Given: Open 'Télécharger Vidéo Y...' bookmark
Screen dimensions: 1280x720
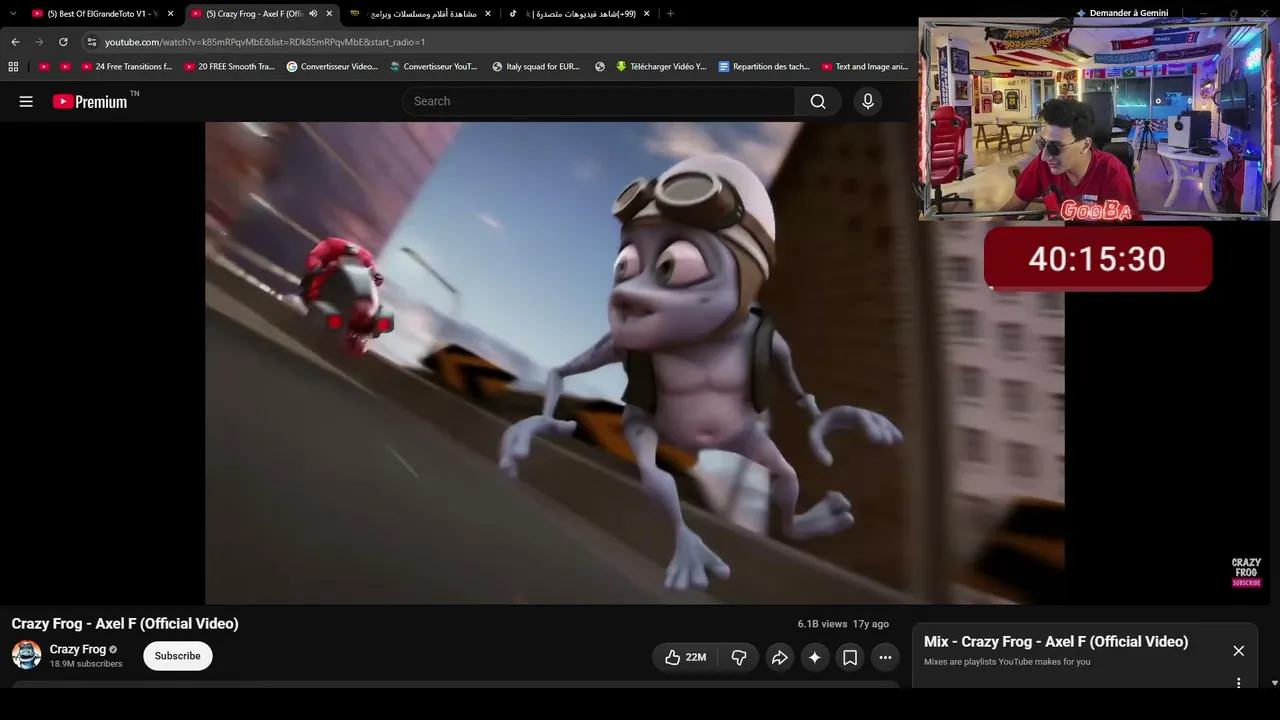Looking at the screenshot, I should tap(661, 67).
